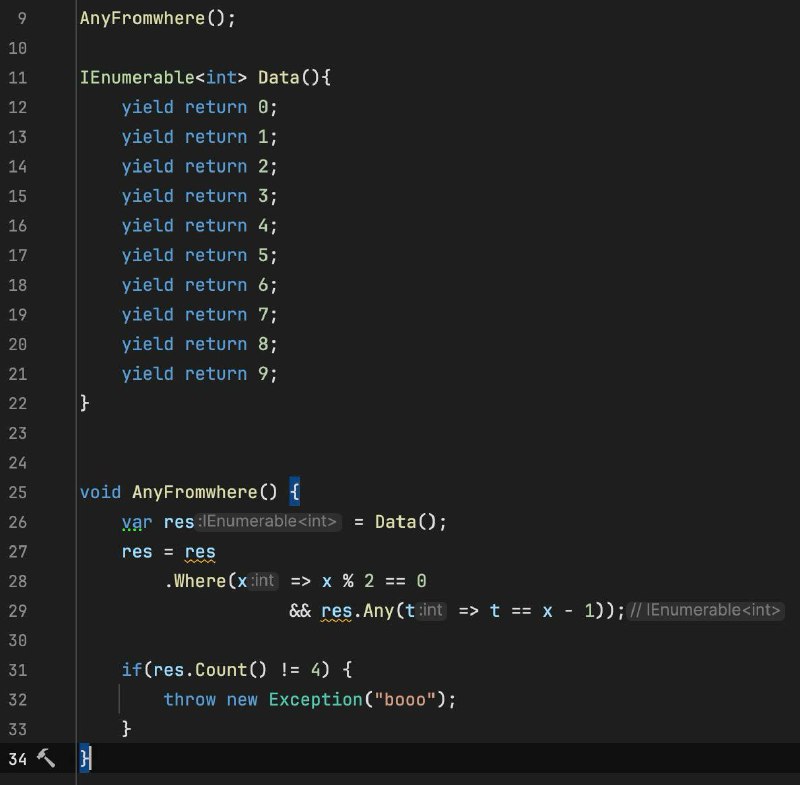800x785 pixels.
Task: Click the Data() call on line 26
Action: (x=406, y=522)
